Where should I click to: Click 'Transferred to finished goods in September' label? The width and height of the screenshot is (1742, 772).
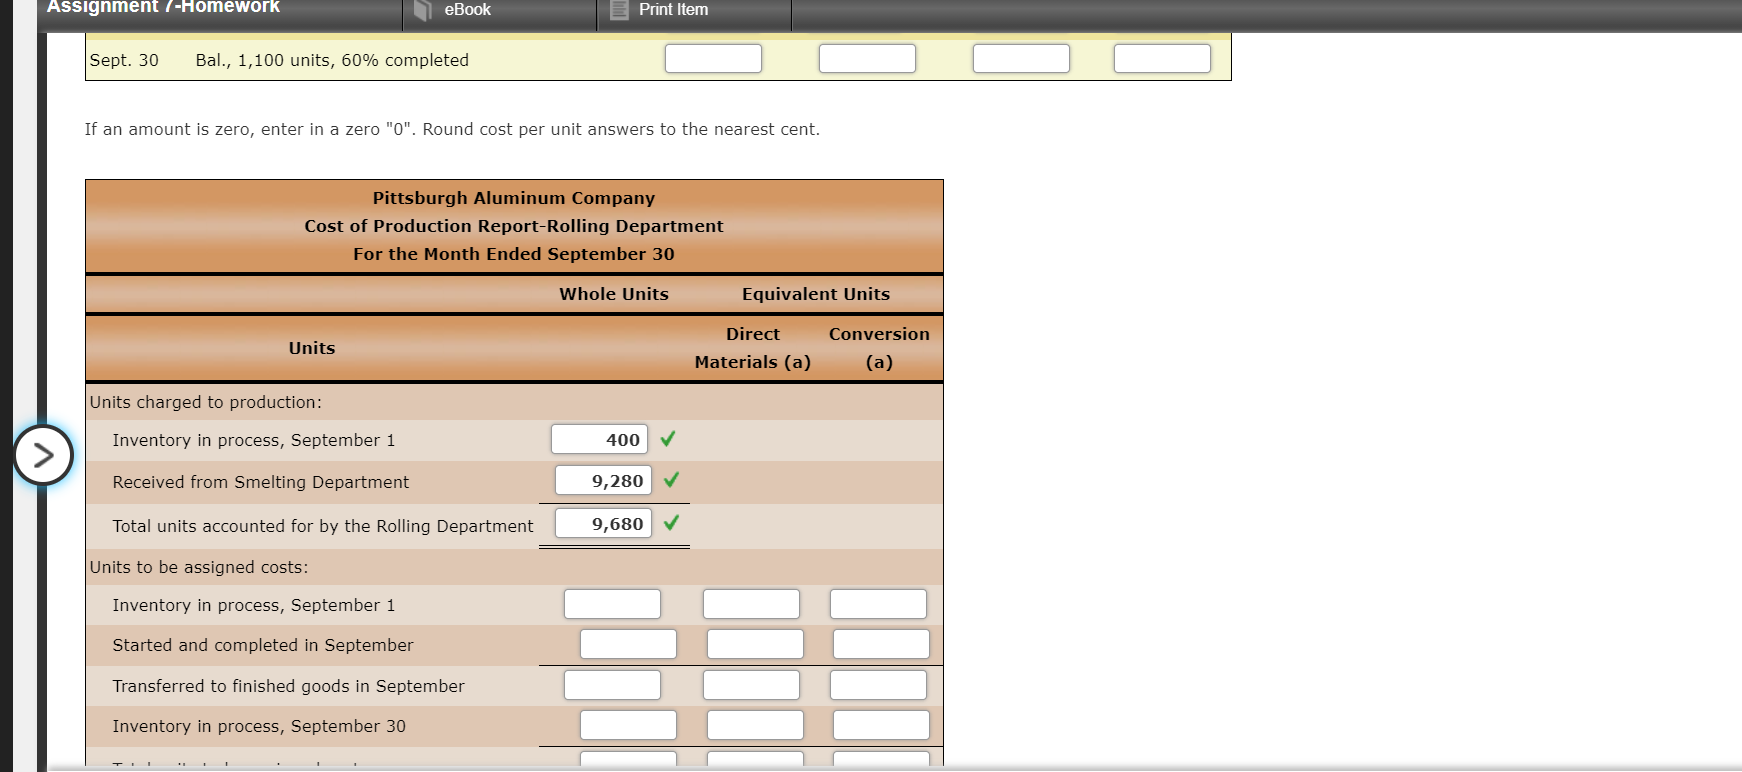coord(289,686)
